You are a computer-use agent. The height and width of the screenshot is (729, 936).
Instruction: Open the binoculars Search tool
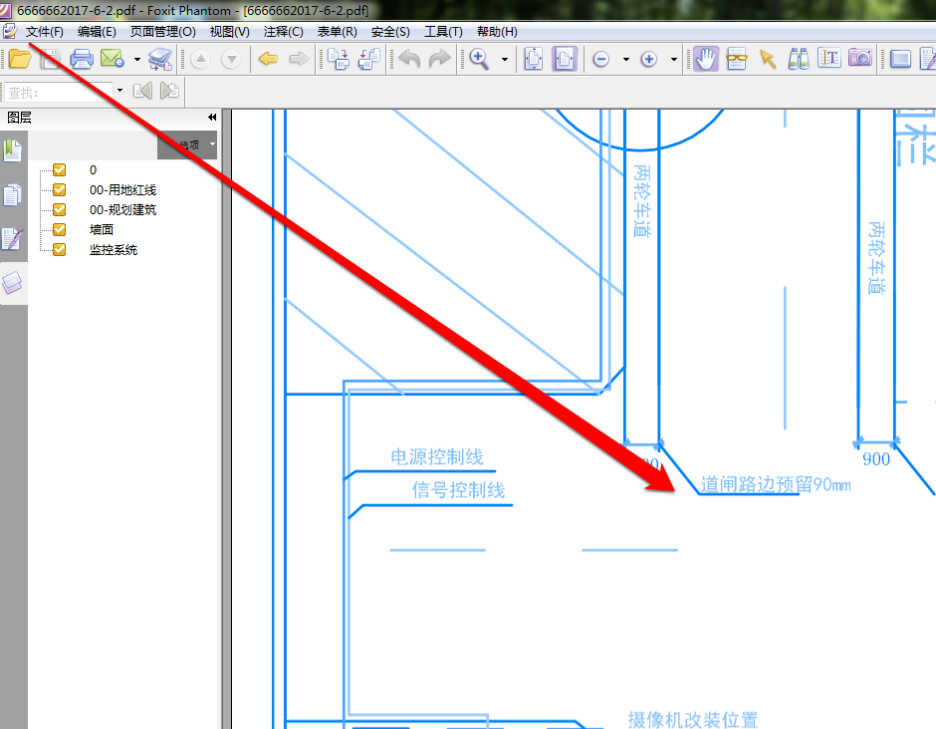[x=798, y=59]
